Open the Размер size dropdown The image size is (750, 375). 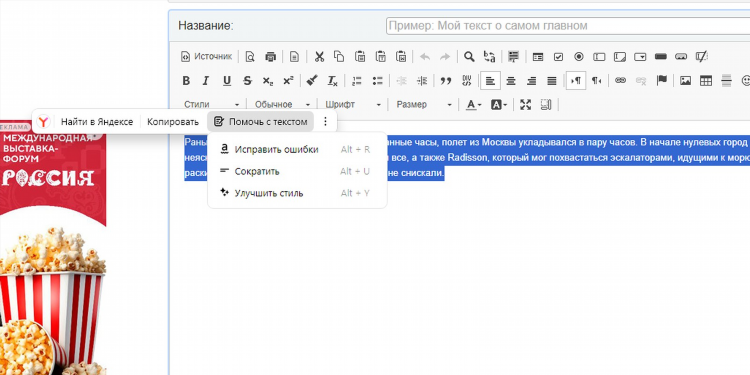424,104
